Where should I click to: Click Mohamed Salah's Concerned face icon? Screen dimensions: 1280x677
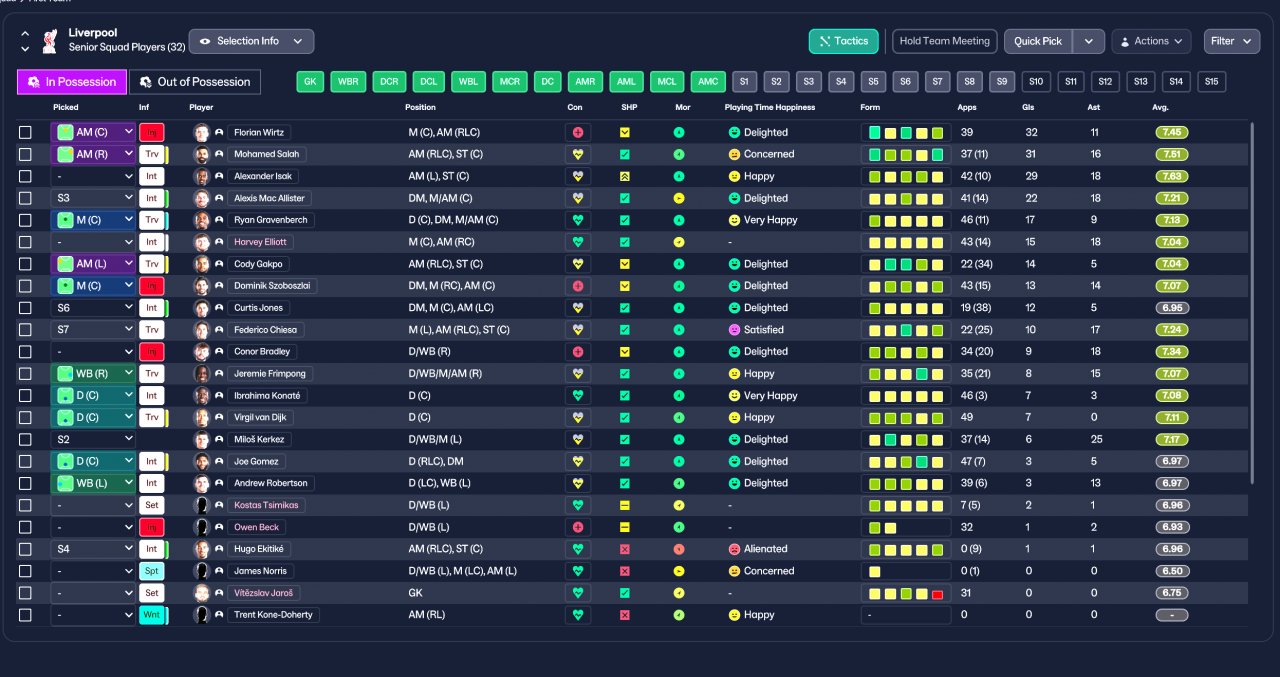pyautogui.click(x=734, y=154)
